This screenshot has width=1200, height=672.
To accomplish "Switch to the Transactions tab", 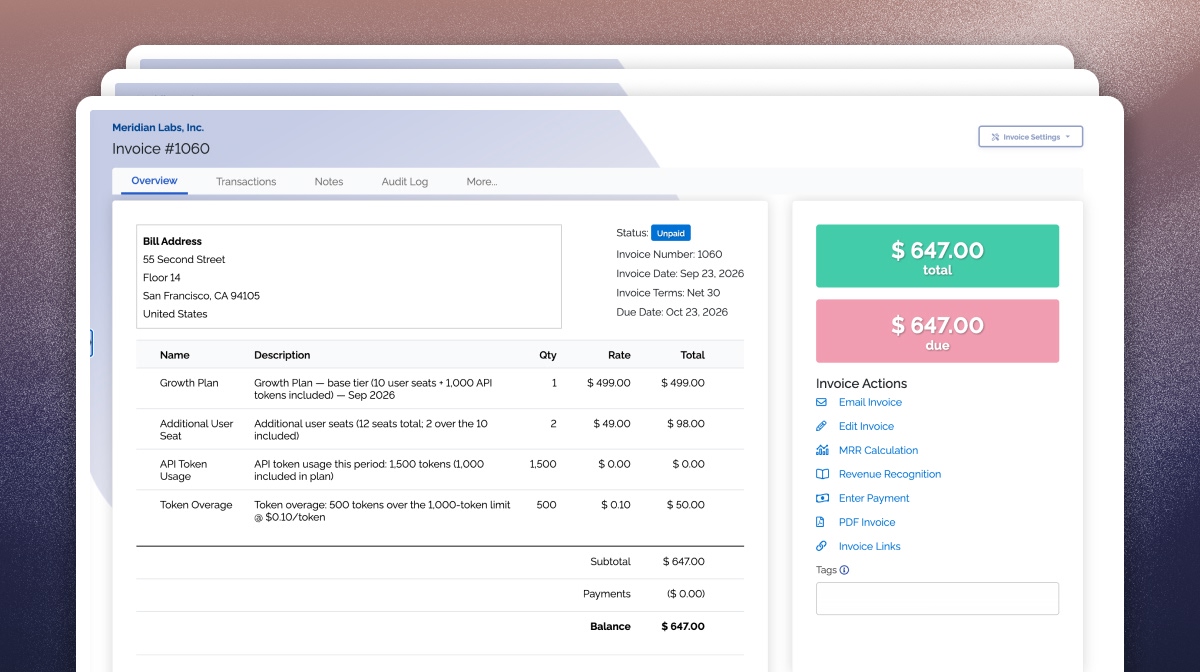I will click(x=246, y=182).
